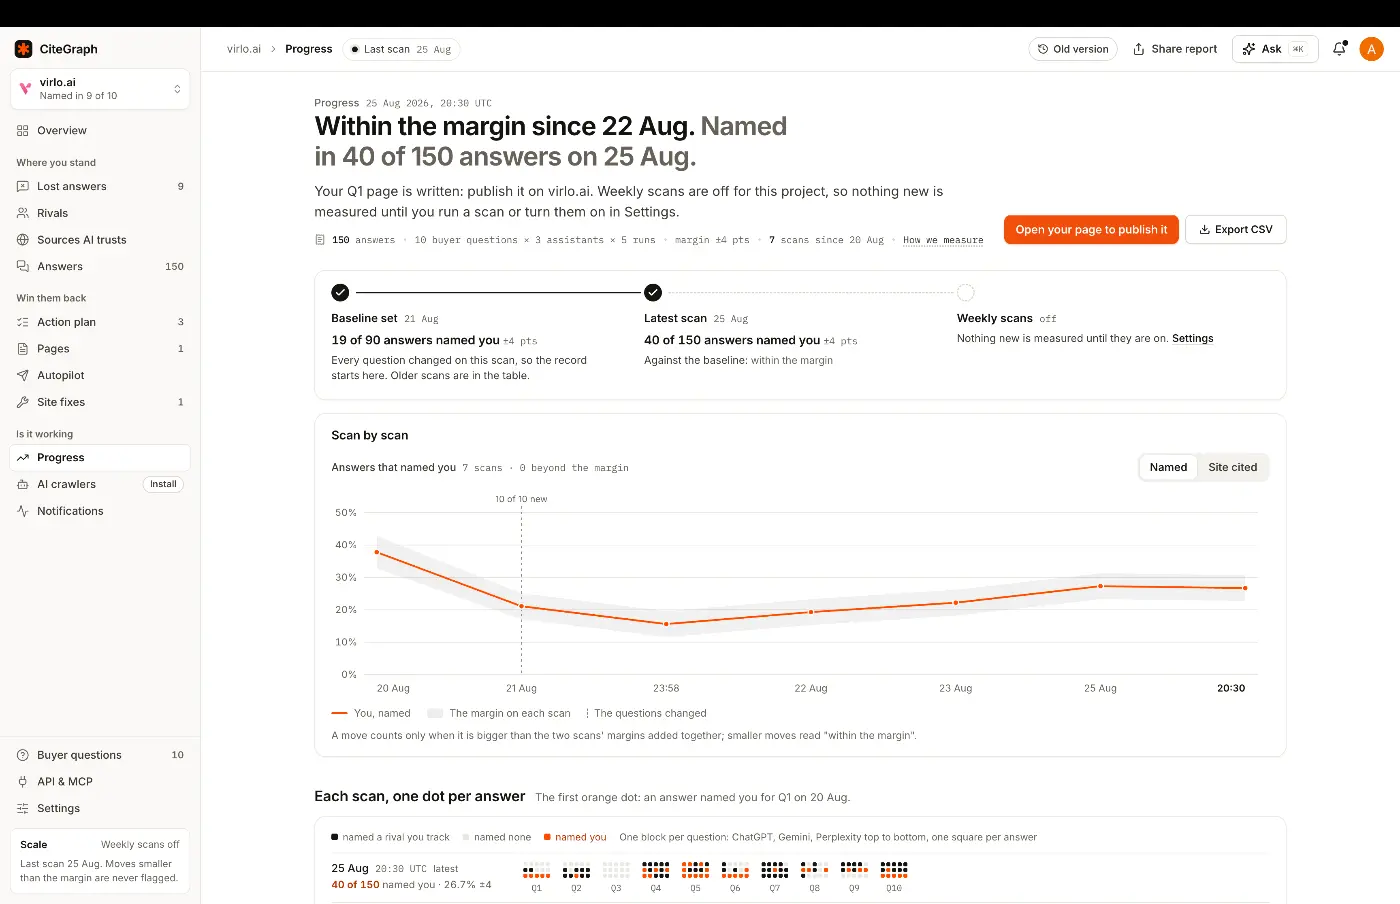Expand the virlo.ai project switcher

[100, 89]
